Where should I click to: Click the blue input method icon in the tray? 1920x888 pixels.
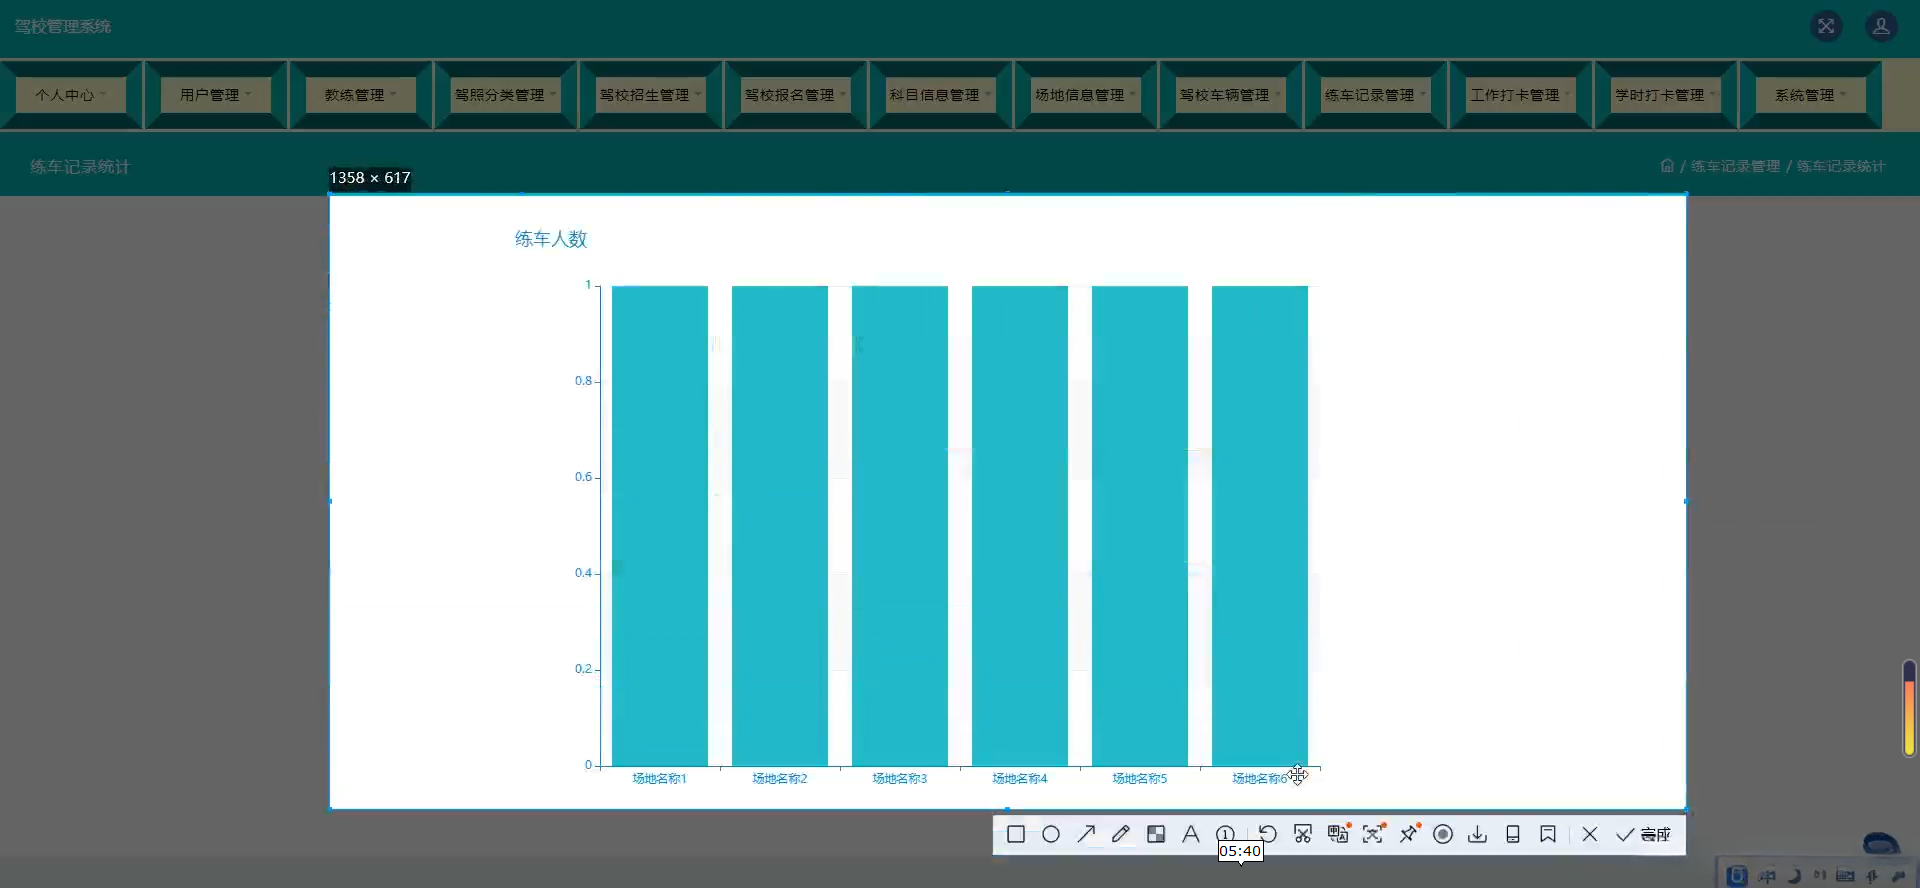coord(1737,875)
